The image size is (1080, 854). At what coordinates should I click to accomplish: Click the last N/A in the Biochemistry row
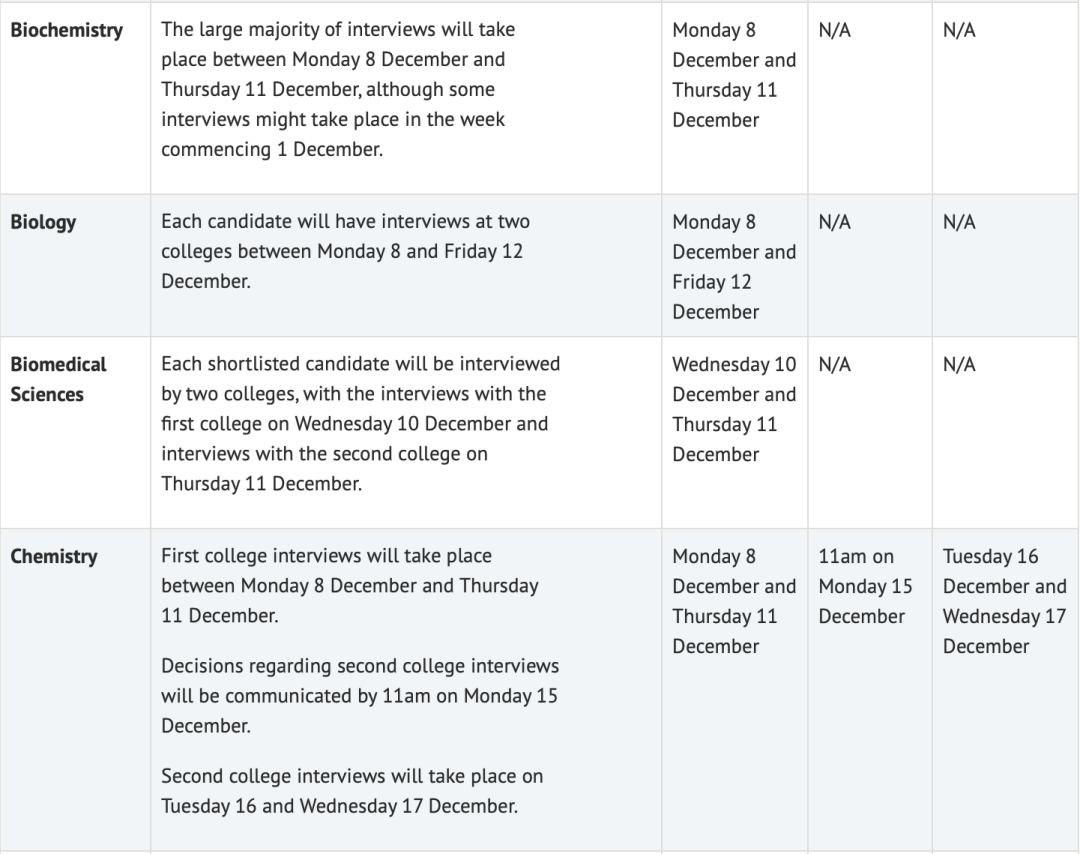click(x=959, y=30)
